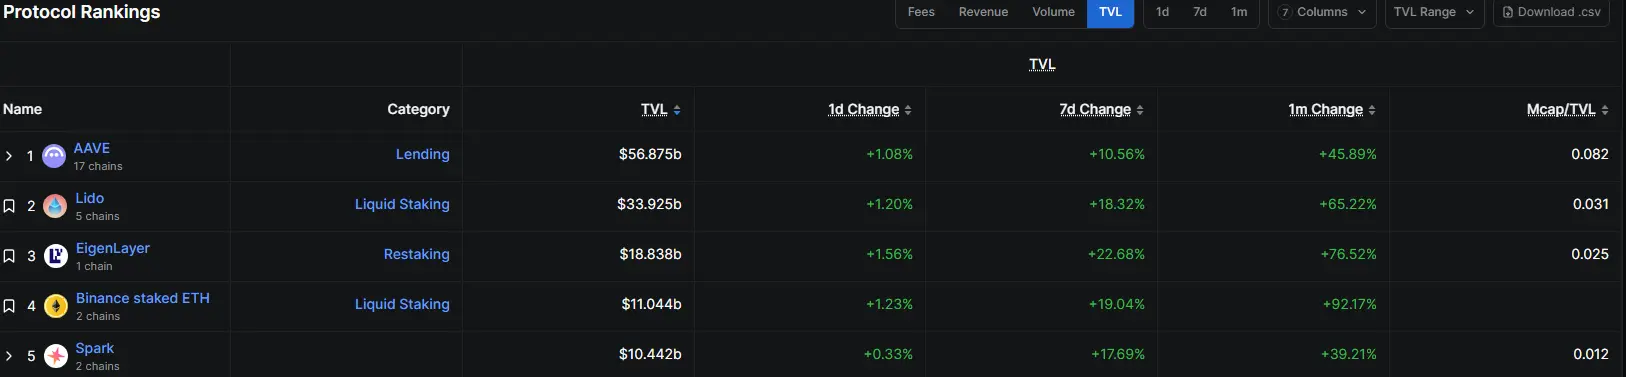This screenshot has height=377, width=1626.
Task: Sort by 1m Change column arrows
Action: (x=1372, y=110)
